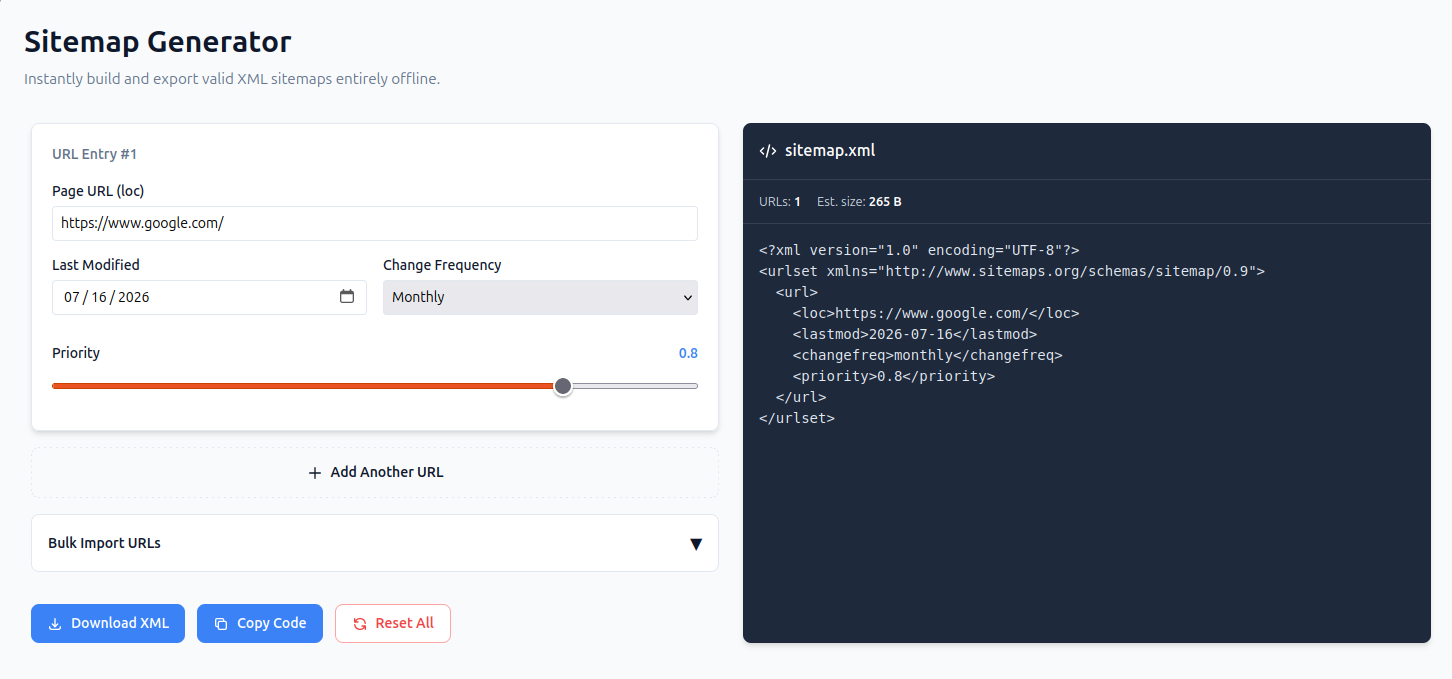Viewport: 1452px width, 679px height.
Task: Click the plus icon beside Add Another URL
Action: pos(315,472)
